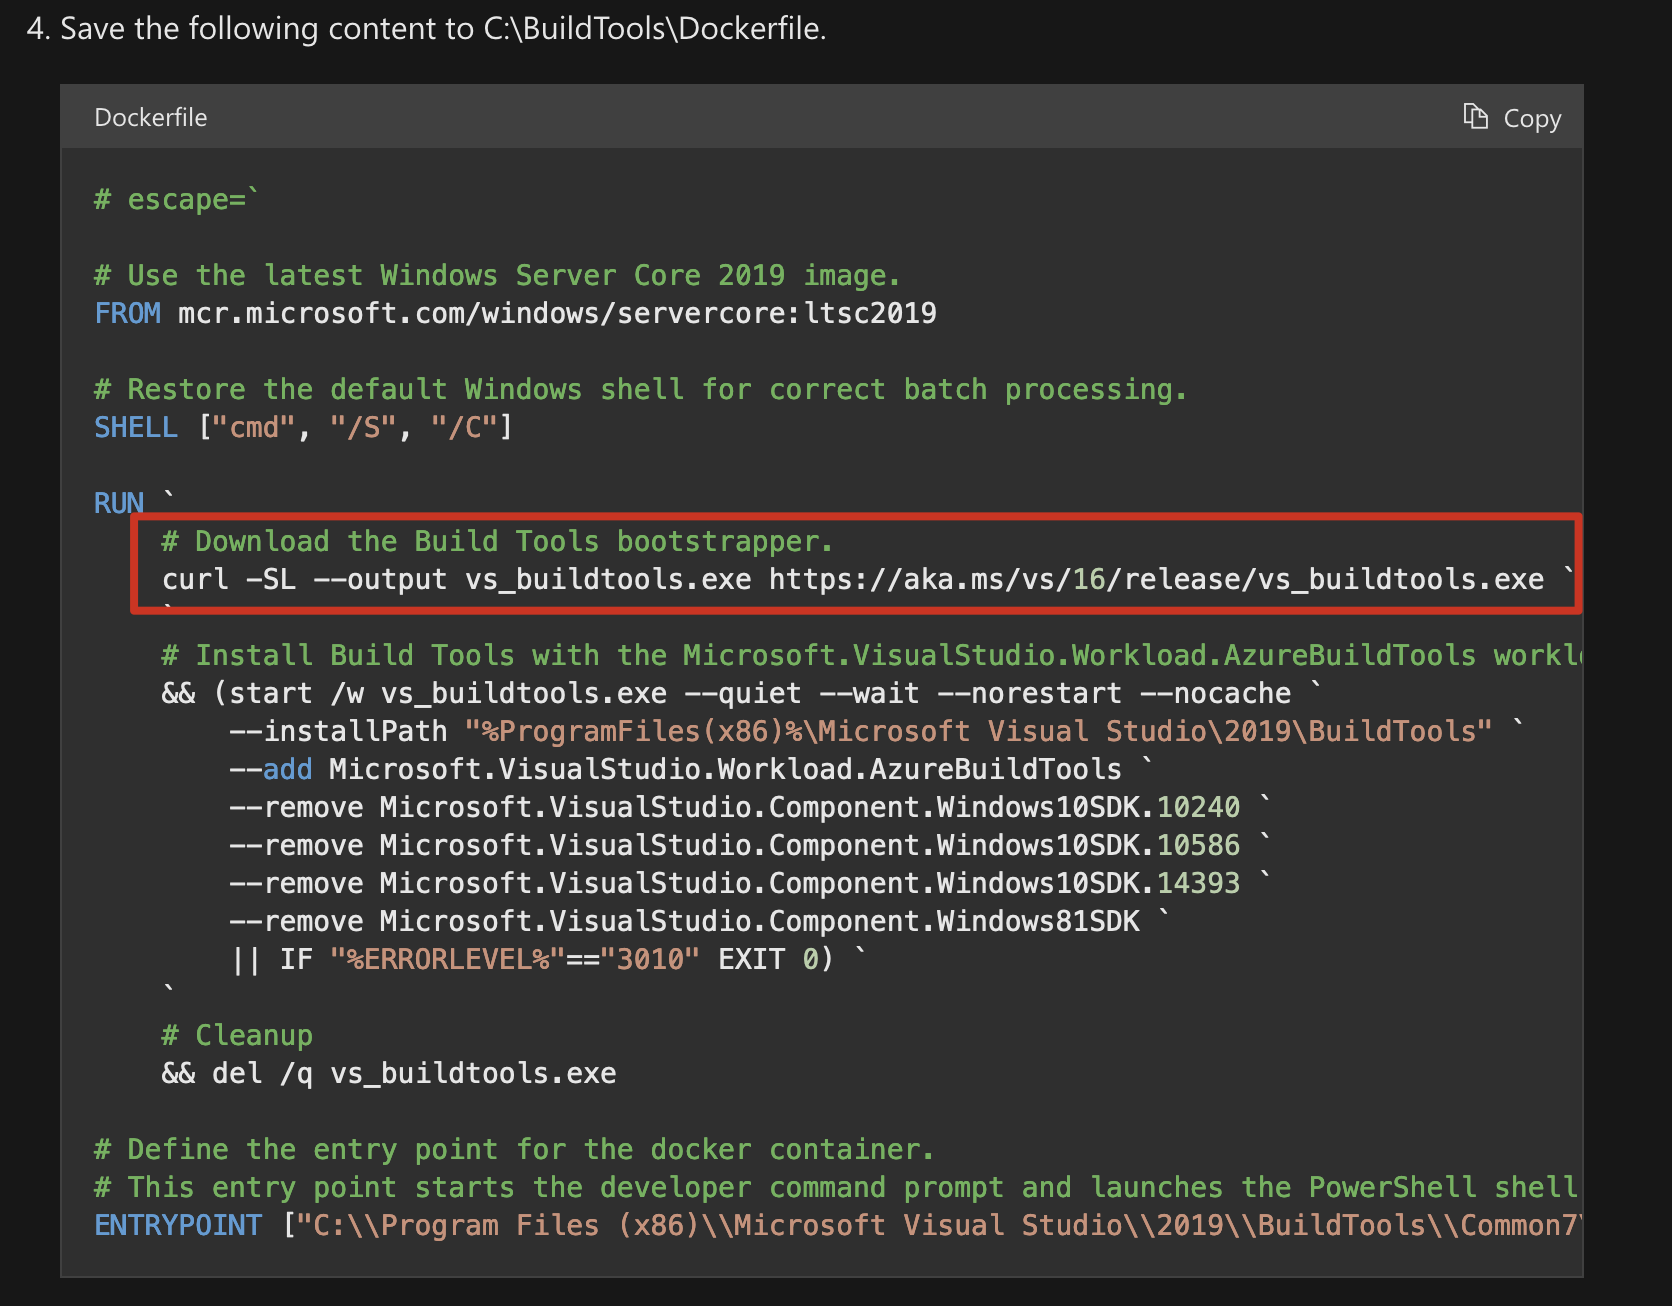The image size is (1672, 1306).
Task: Click the Windows10SDK.10586 remove line
Action: coord(734,845)
